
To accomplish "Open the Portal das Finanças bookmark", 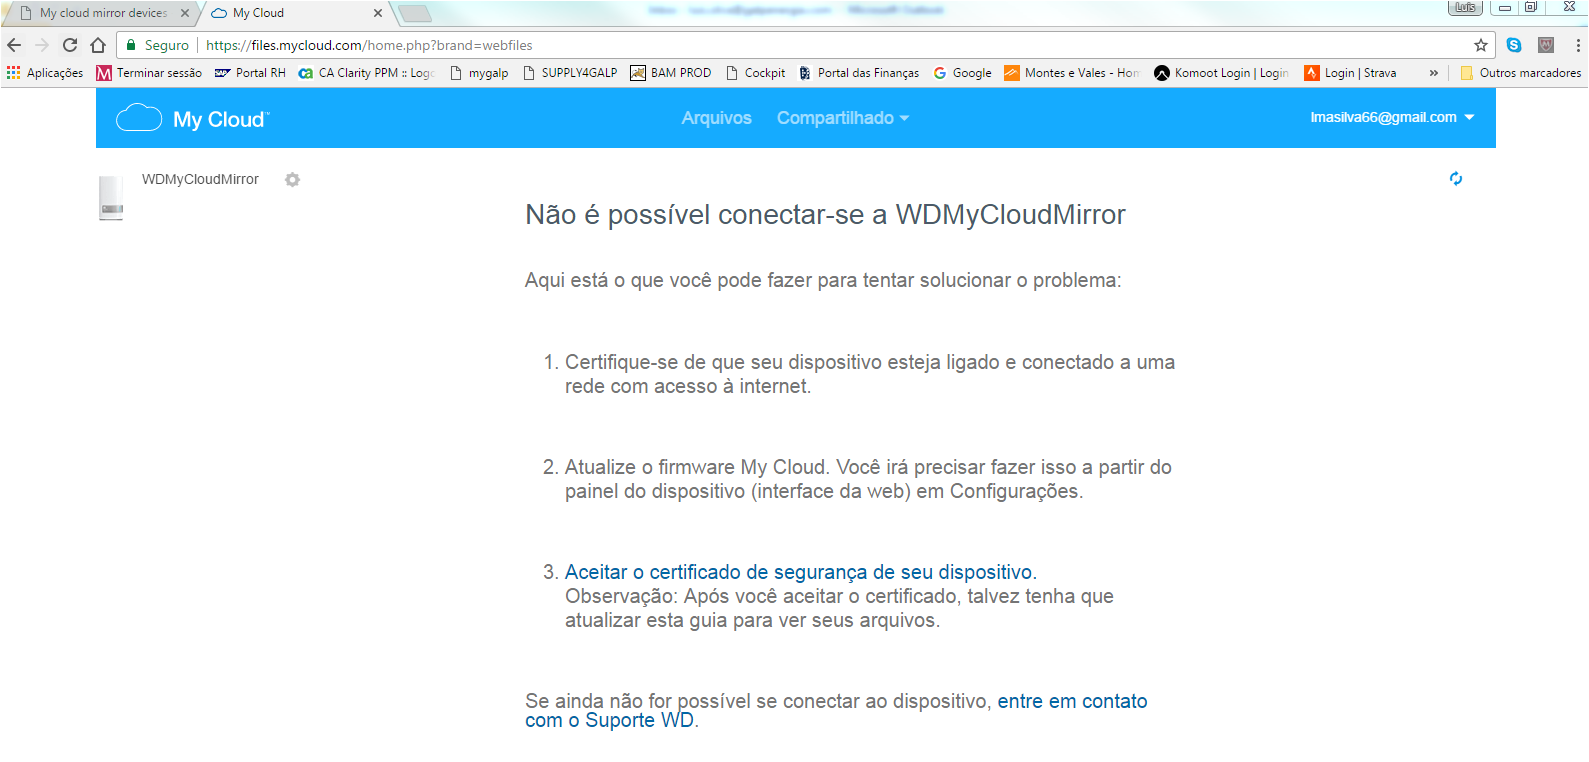I will tap(859, 73).
